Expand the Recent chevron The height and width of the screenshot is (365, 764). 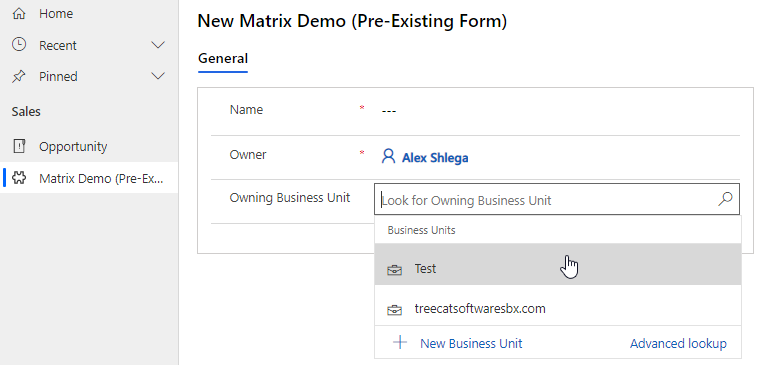158,45
